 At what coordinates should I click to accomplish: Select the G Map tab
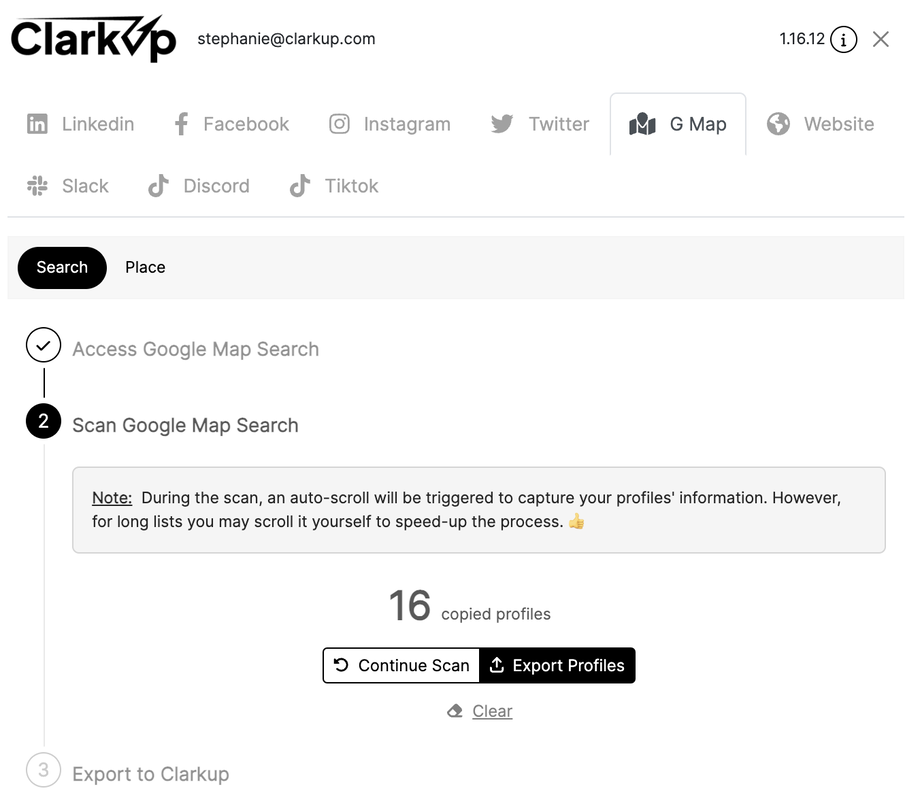678,124
